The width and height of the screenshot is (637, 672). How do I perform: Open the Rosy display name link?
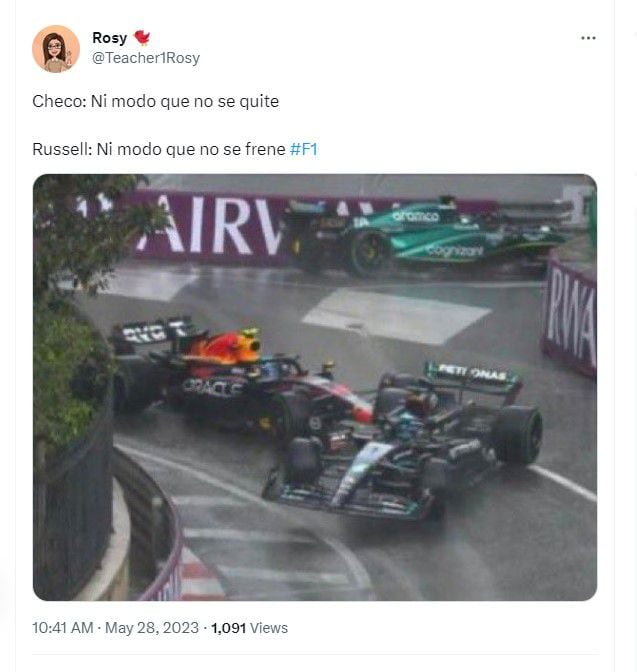pos(110,38)
